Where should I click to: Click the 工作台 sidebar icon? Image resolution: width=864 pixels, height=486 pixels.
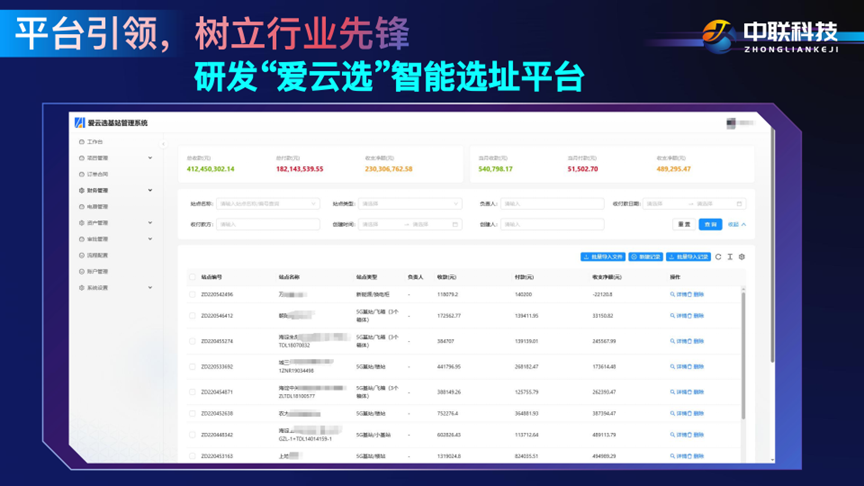[x=82, y=142]
